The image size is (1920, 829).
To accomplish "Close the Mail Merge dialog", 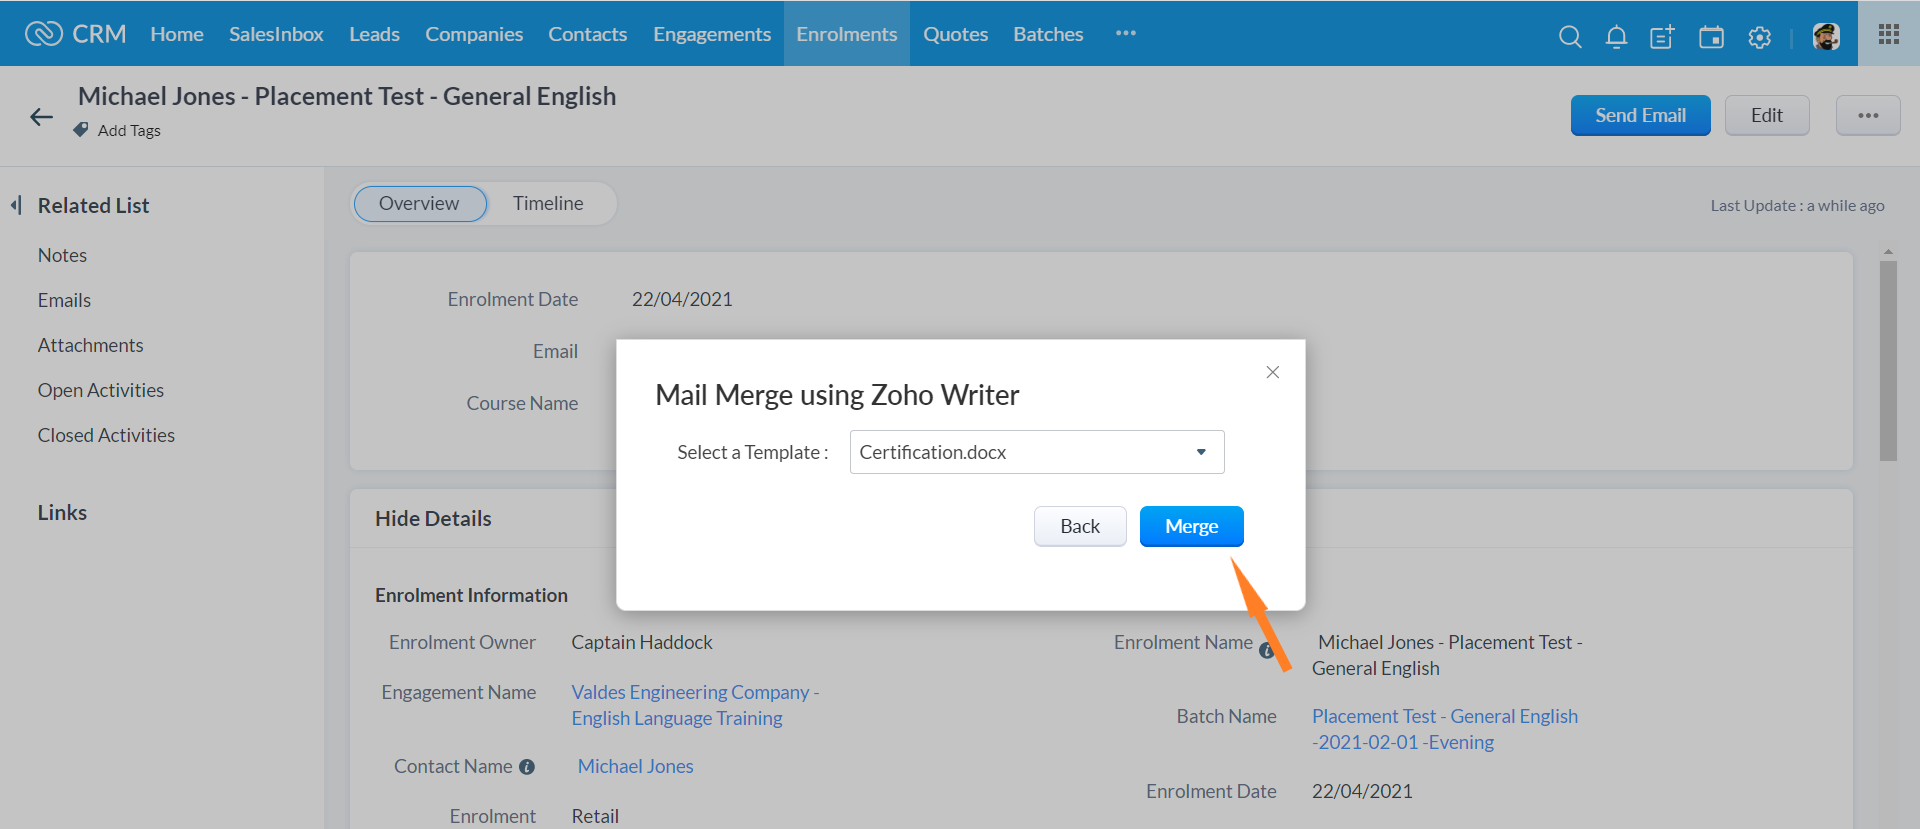I will click(x=1272, y=372).
